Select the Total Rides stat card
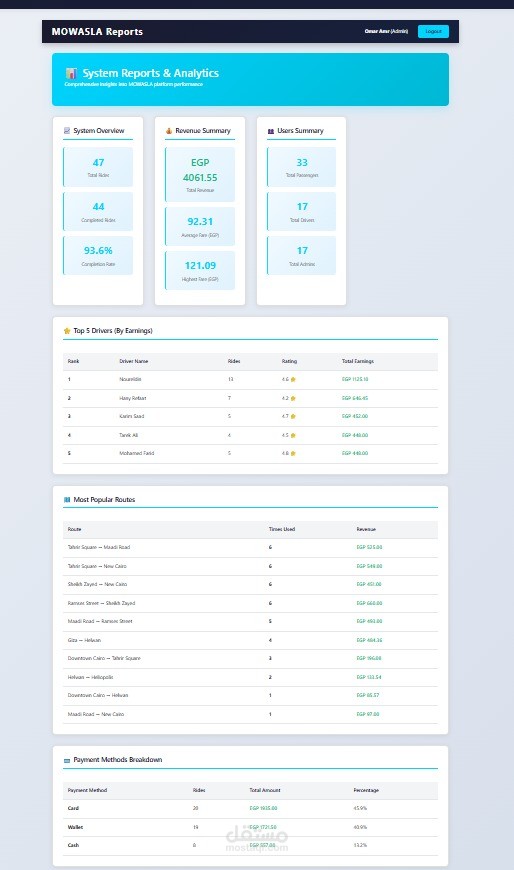Viewport: 514px width, 870px height. click(98, 167)
